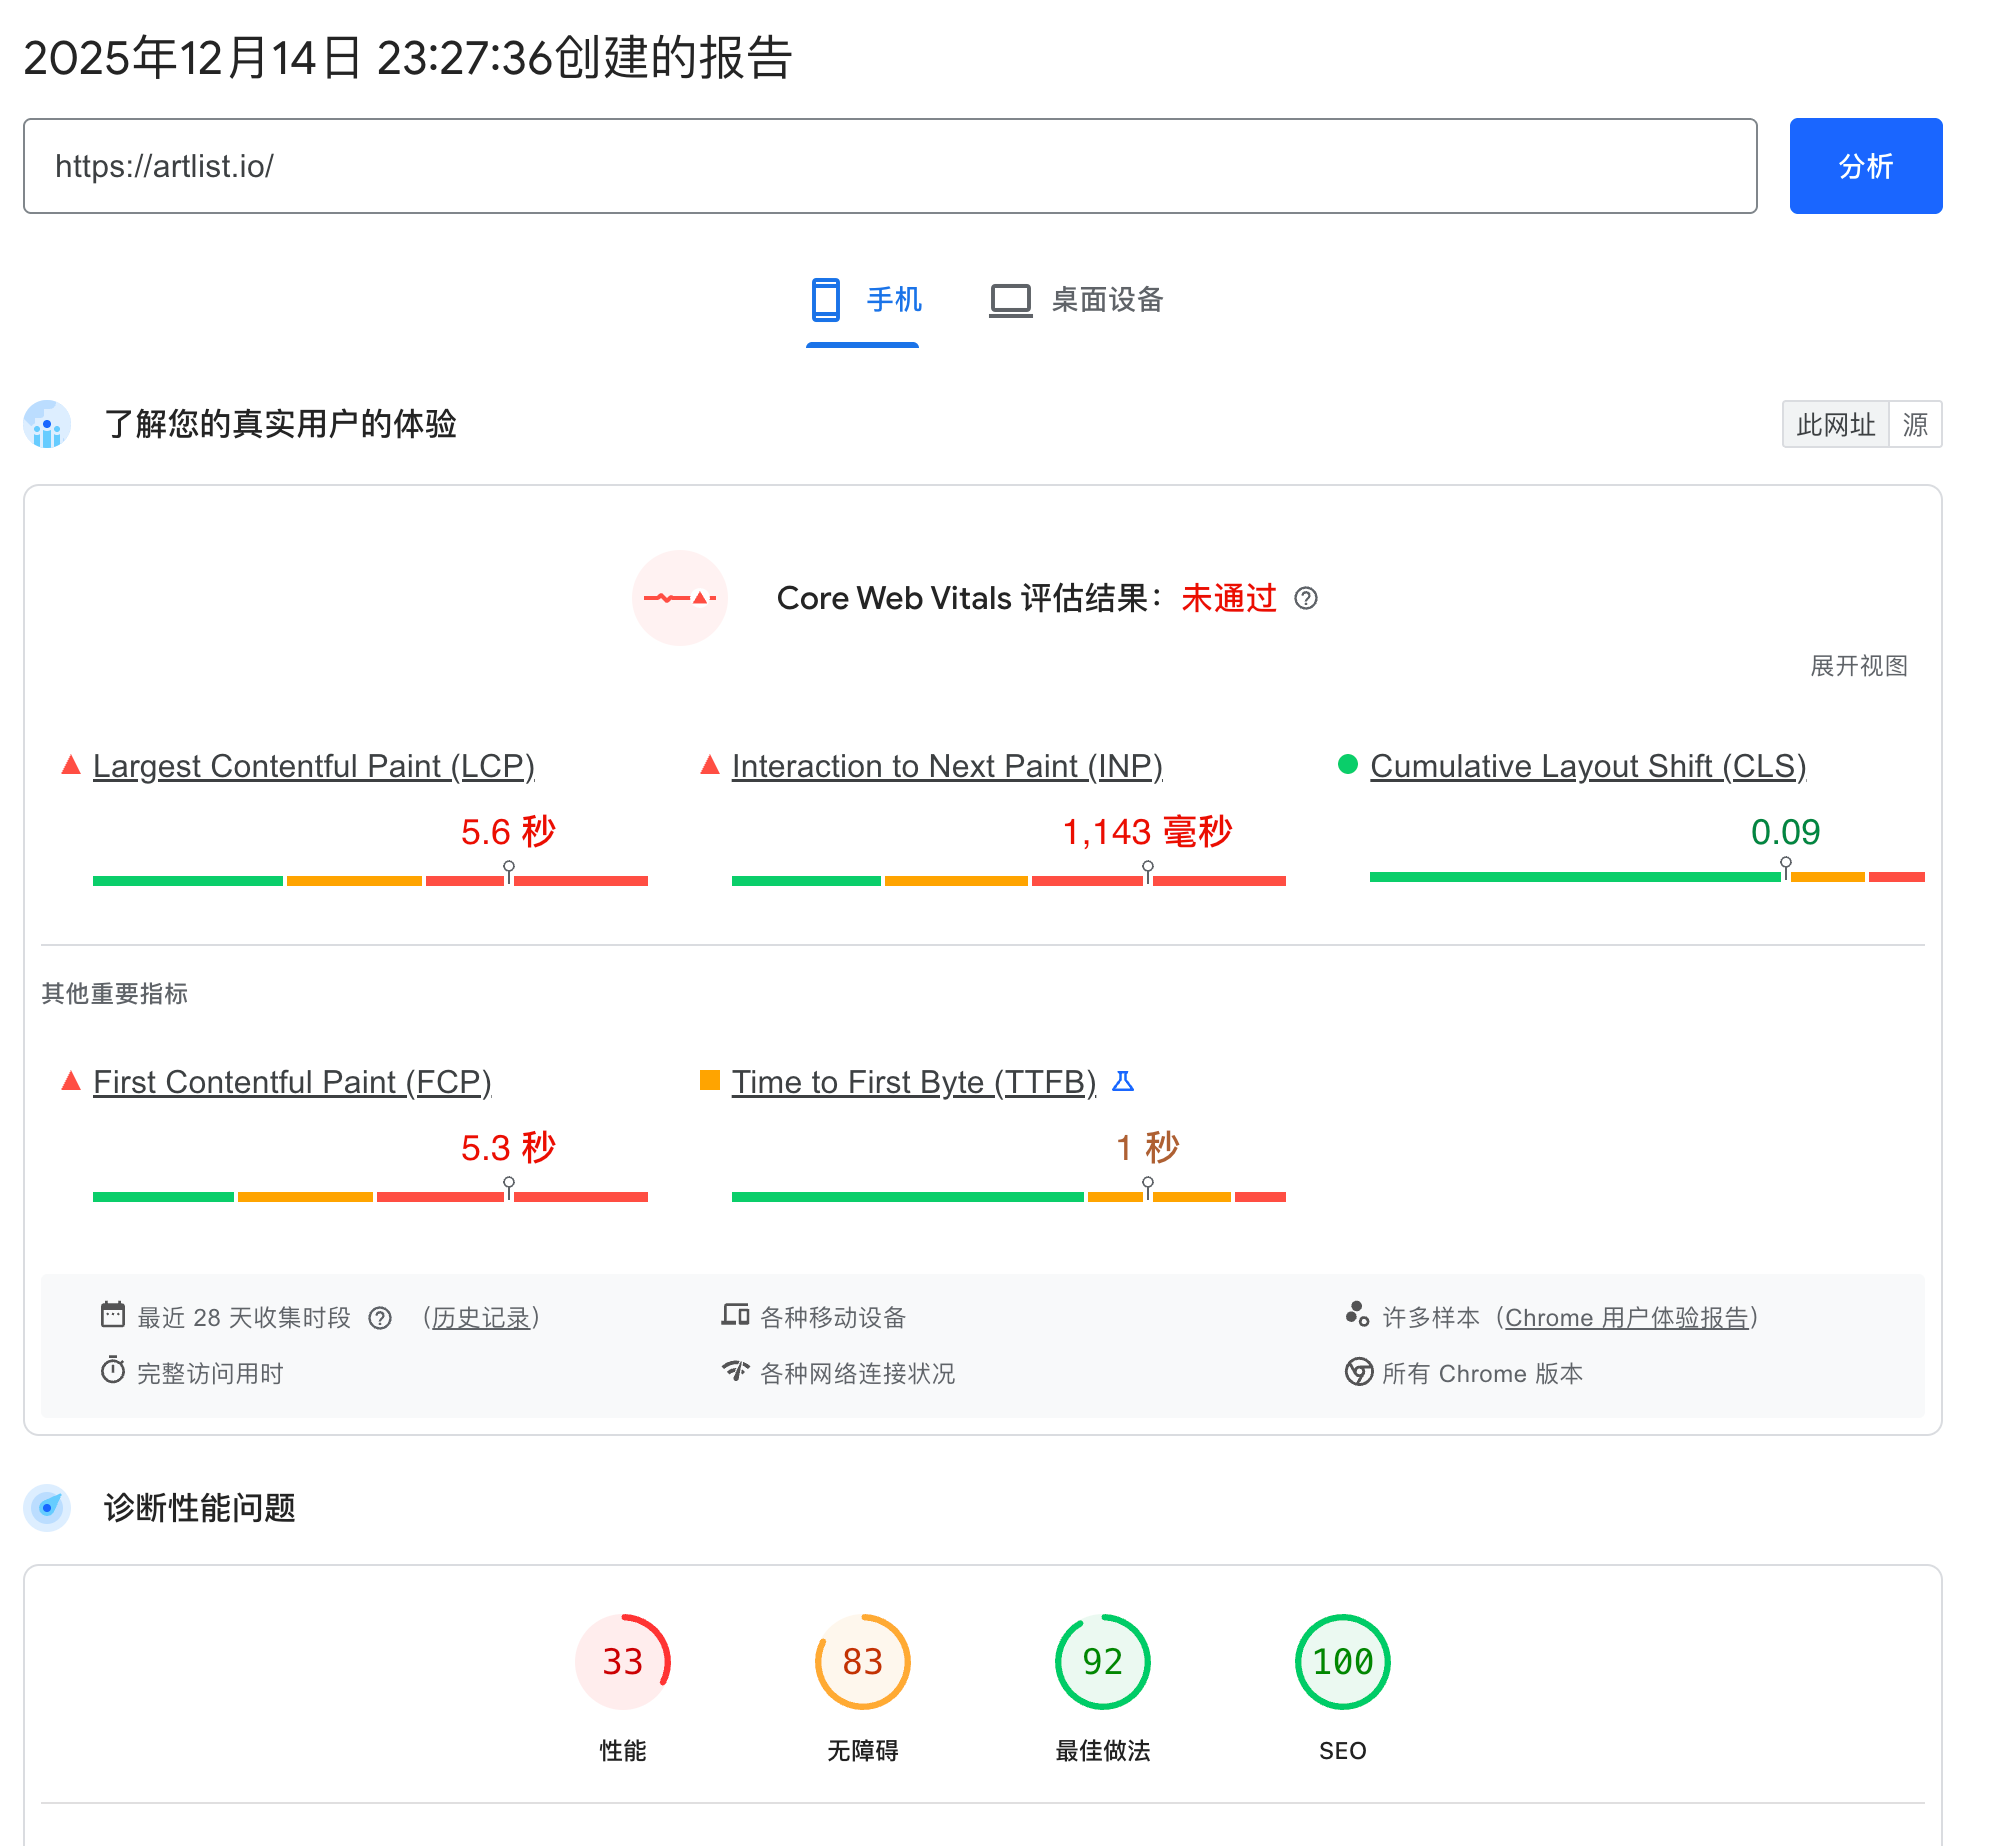Screen dimensions: 1998x1846
Task: Click the LCP distribution bar marker
Action: [509, 872]
